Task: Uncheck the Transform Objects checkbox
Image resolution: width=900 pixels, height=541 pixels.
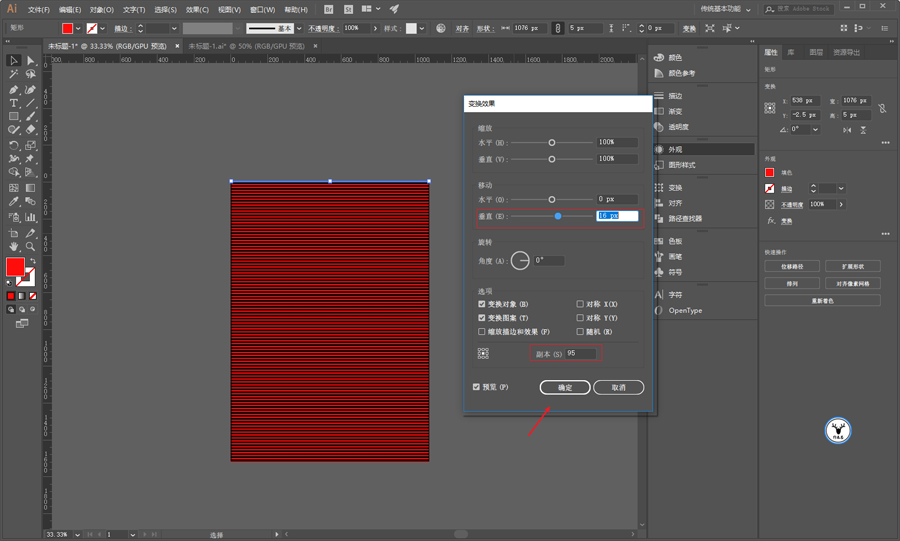Action: (x=482, y=304)
